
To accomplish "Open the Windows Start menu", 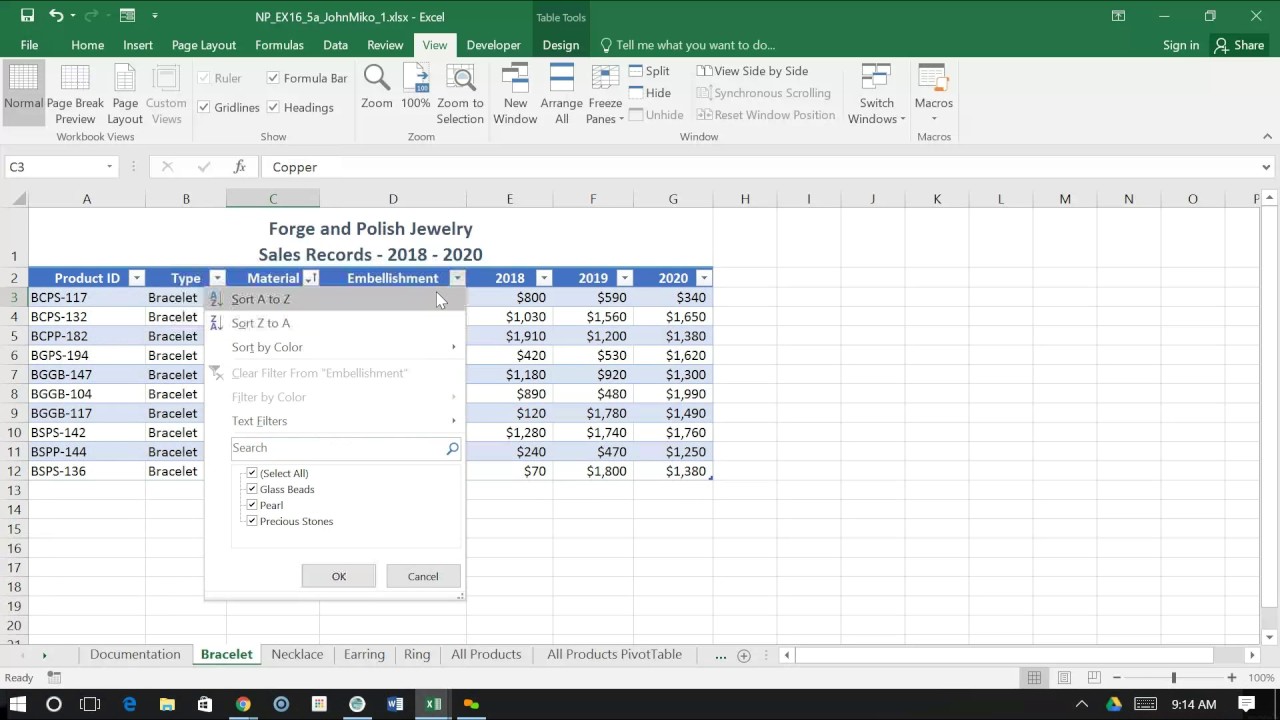I will (17, 704).
